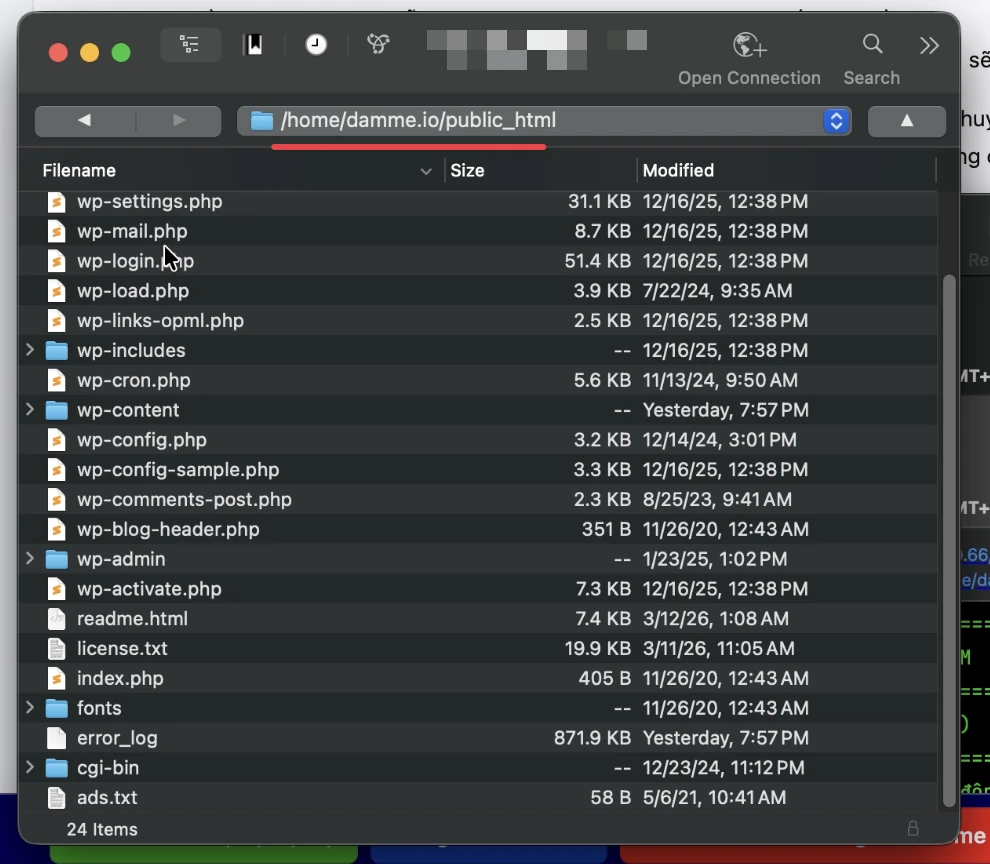Click the path selector stepper arrows
This screenshot has height=864, width=990.
(x=837, y=121)
